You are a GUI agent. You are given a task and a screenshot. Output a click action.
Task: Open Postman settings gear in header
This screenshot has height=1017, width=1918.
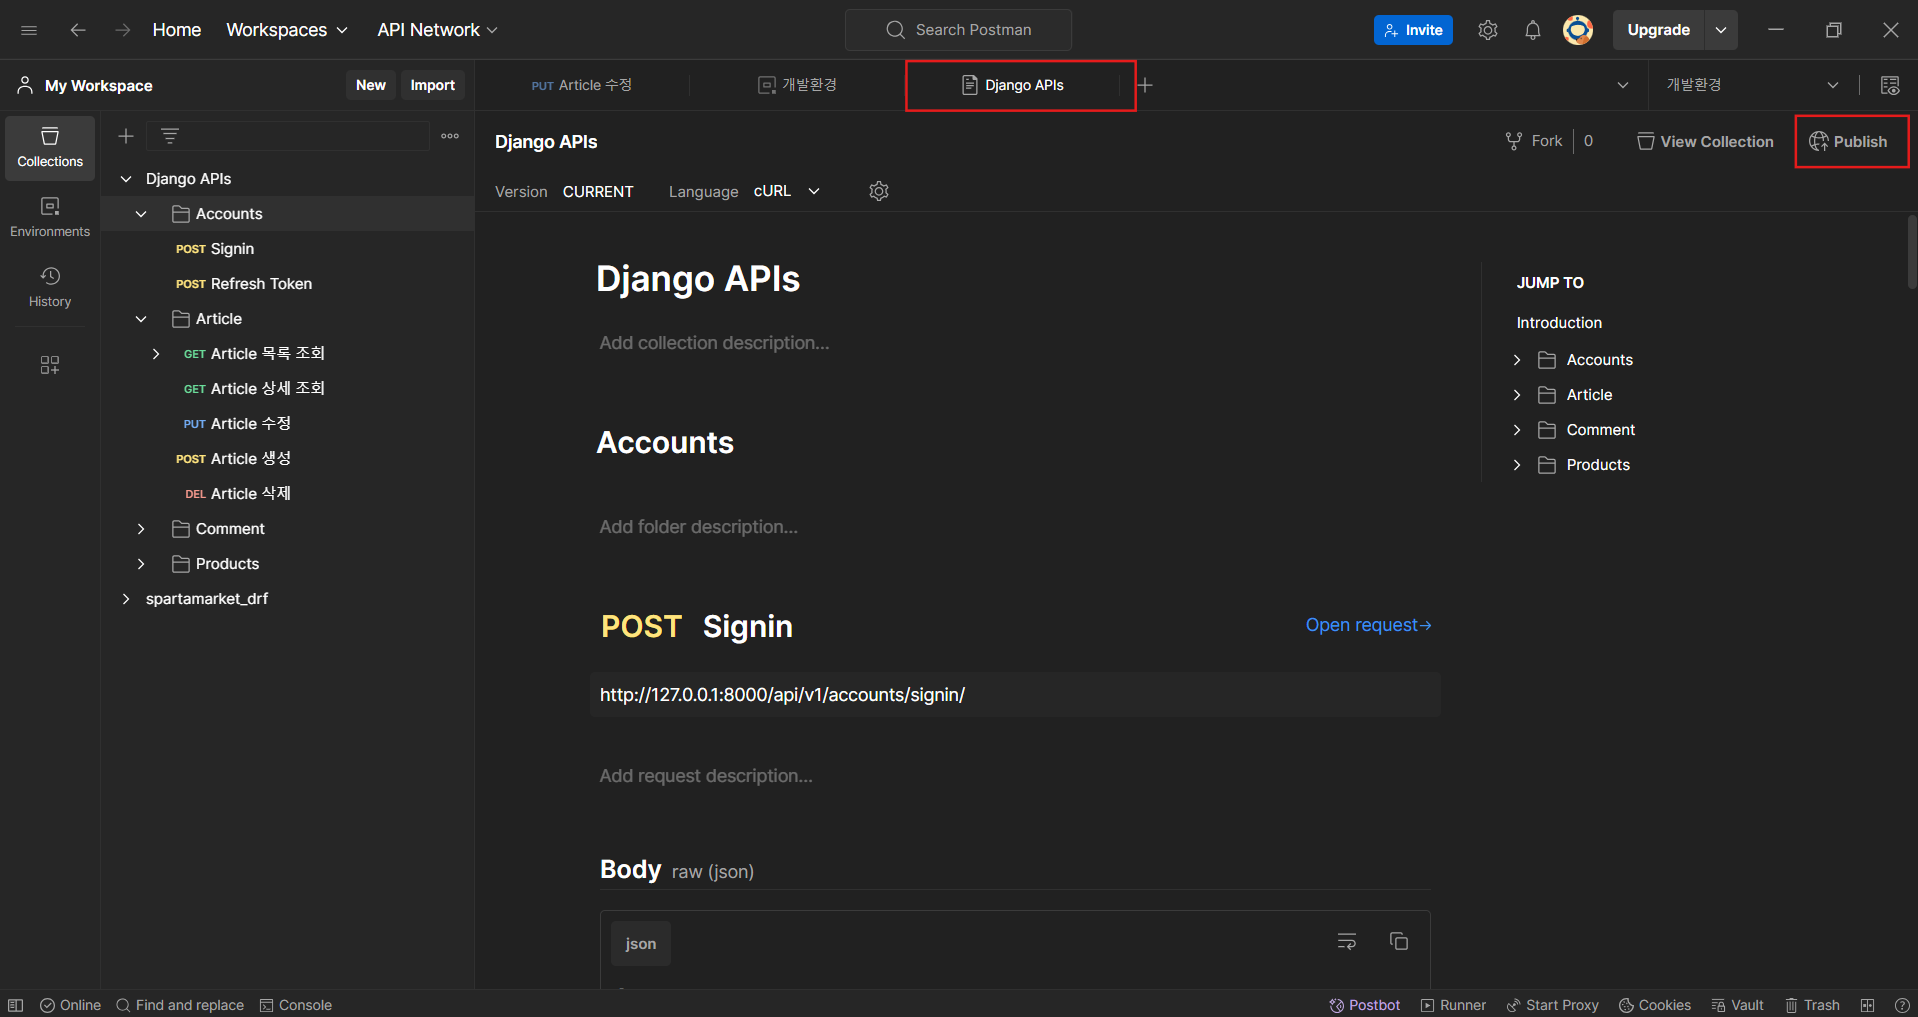pos(1488,30)
